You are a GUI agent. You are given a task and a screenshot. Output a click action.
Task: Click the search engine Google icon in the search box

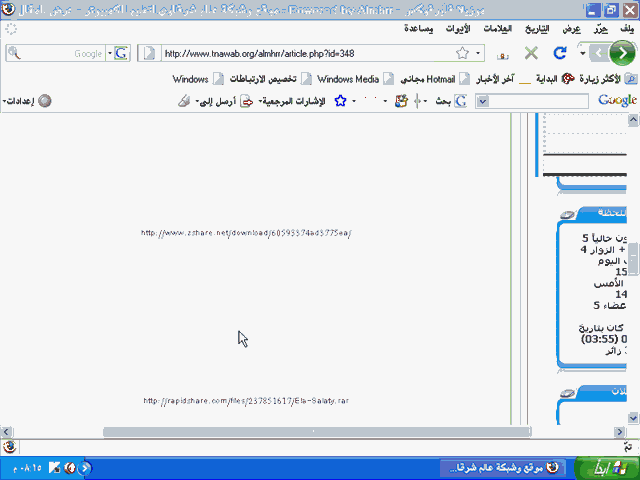pos(121,53)
